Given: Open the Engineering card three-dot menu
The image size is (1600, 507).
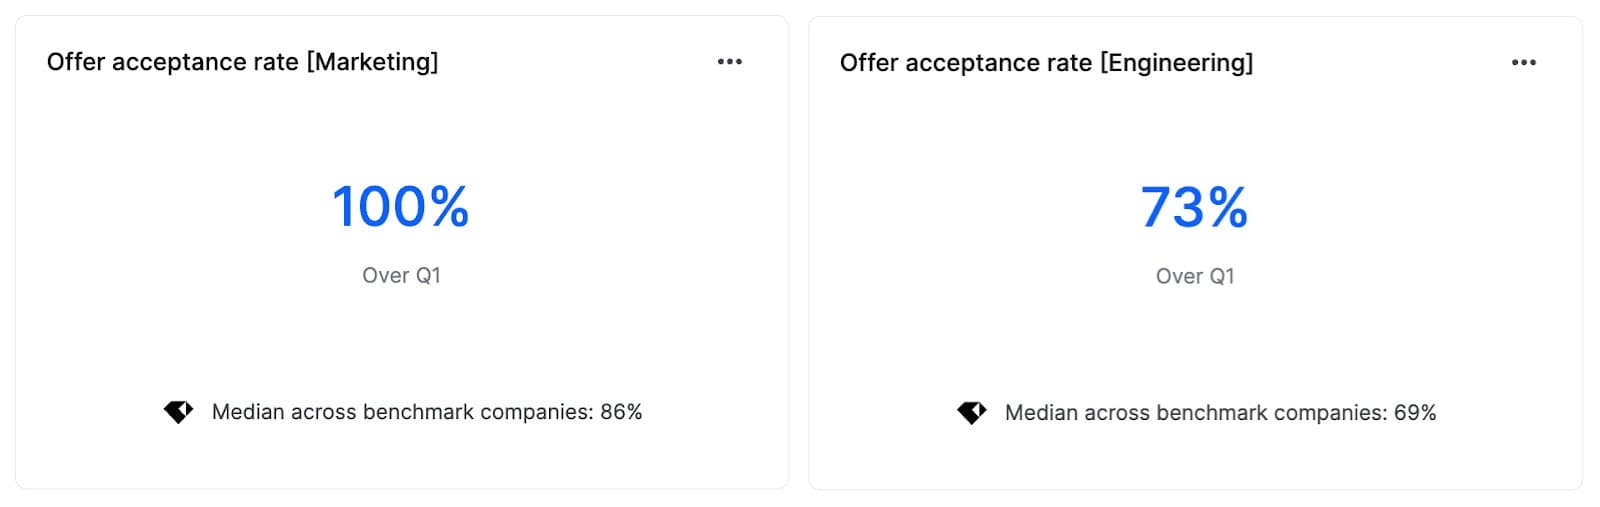Looking at the screenshot, I should [x=1523, y=63].
